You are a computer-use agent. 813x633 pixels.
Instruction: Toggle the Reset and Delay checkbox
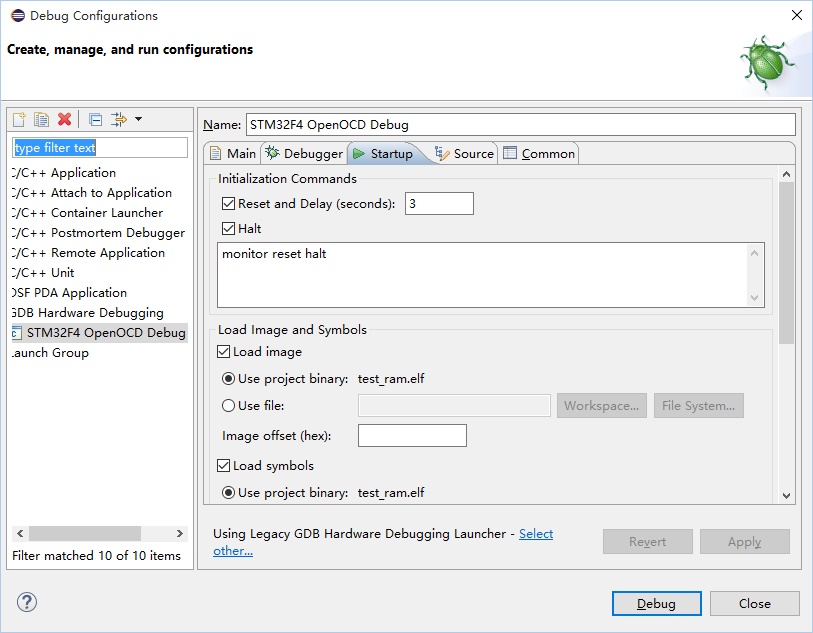pos(228,204)
